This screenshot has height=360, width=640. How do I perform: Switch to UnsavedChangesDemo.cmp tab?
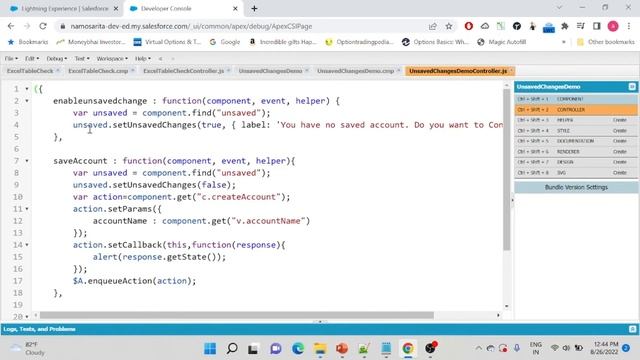[355, 71]
